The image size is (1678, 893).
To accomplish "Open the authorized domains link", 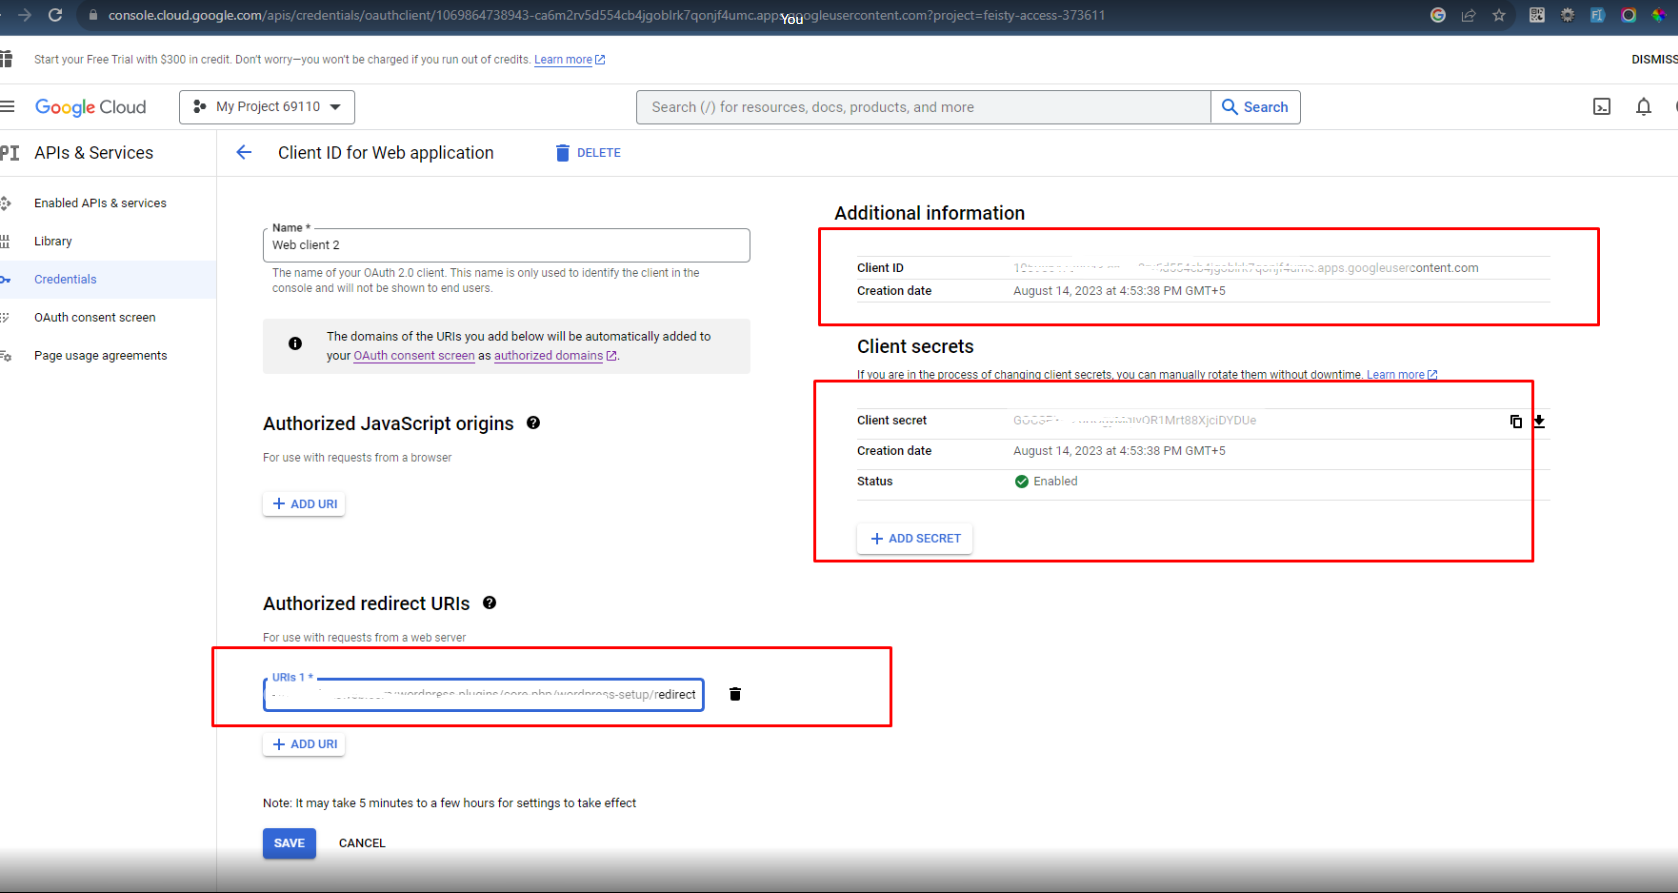I will [549, 356].
